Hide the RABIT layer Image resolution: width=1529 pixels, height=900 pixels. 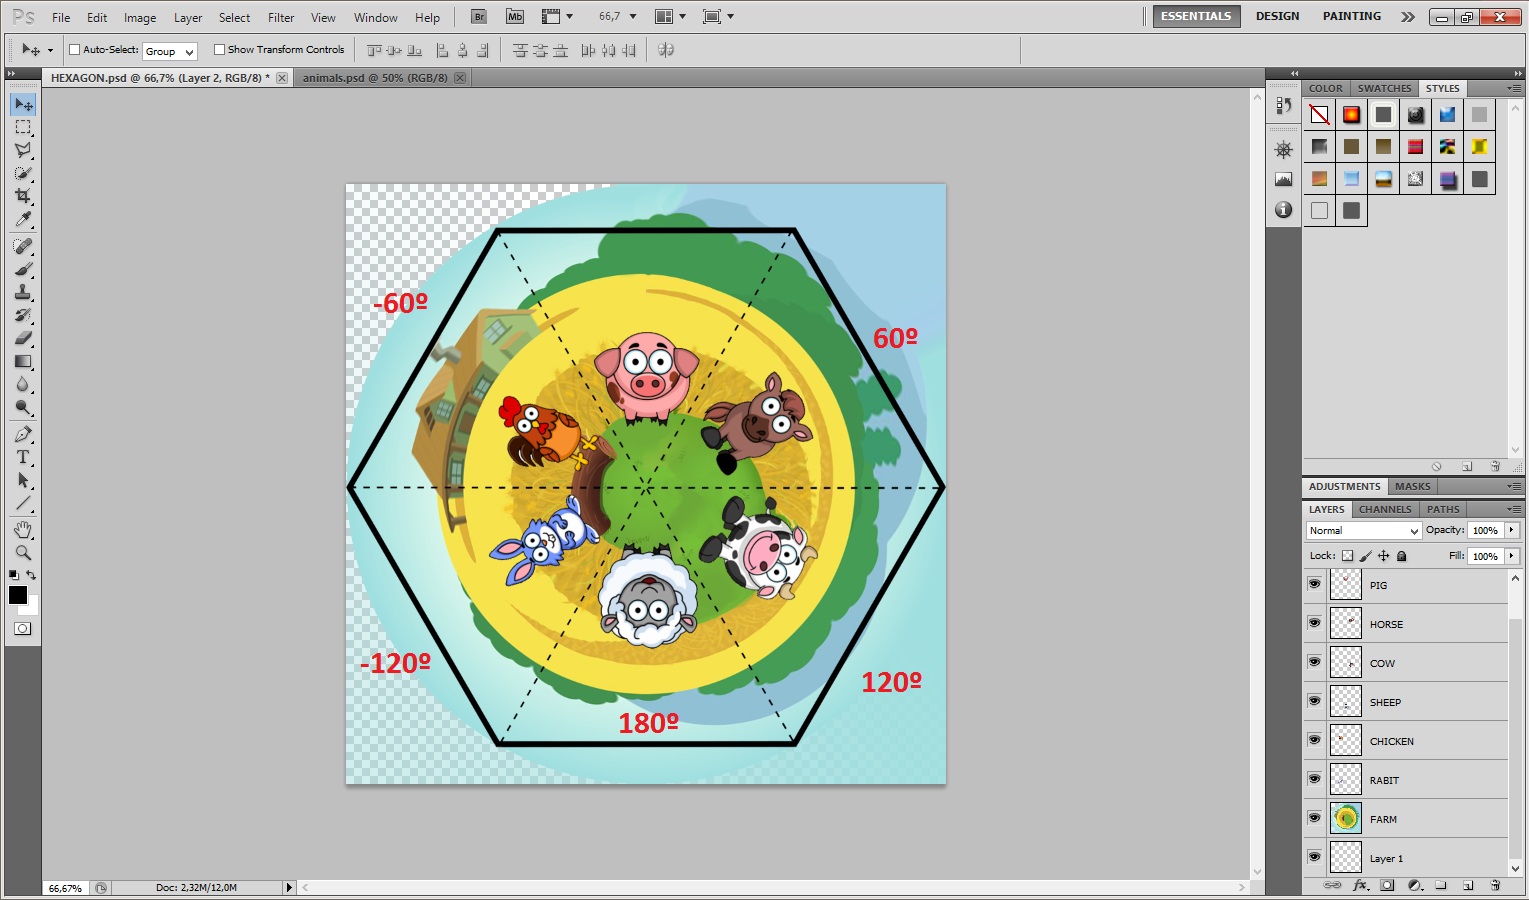coord(1314,779)
